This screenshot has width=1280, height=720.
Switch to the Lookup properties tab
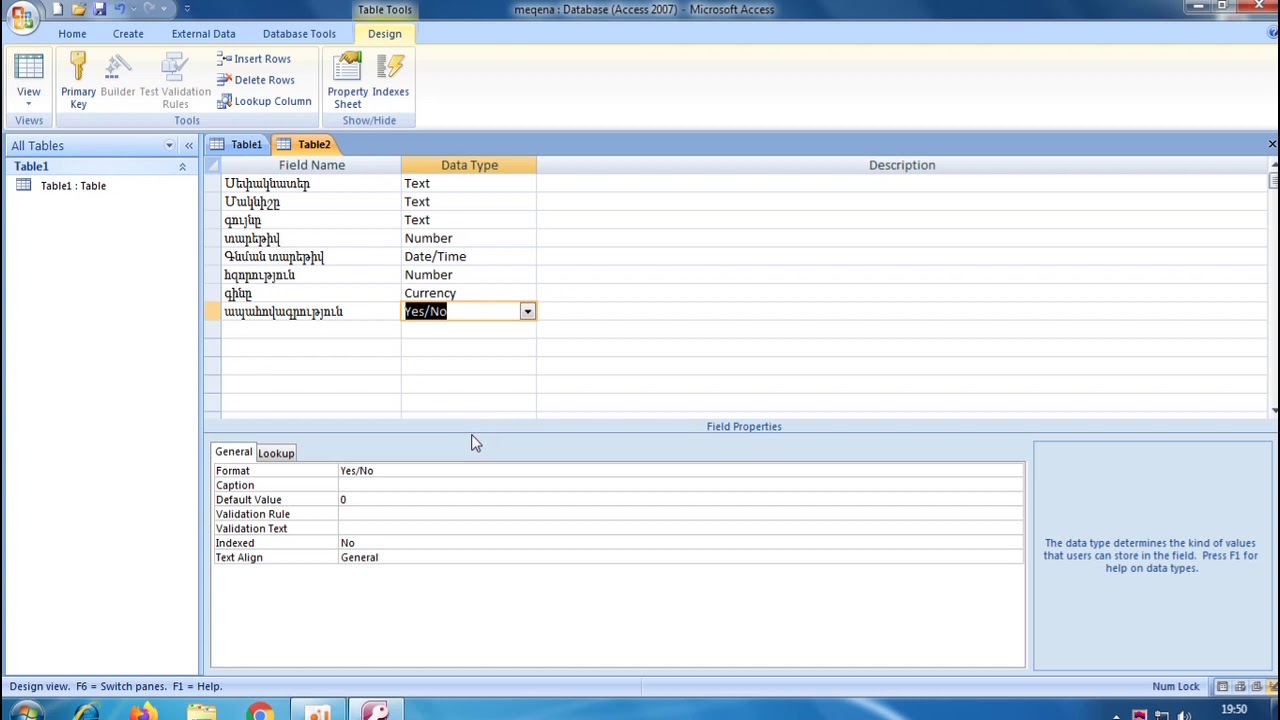pos(276,454)
